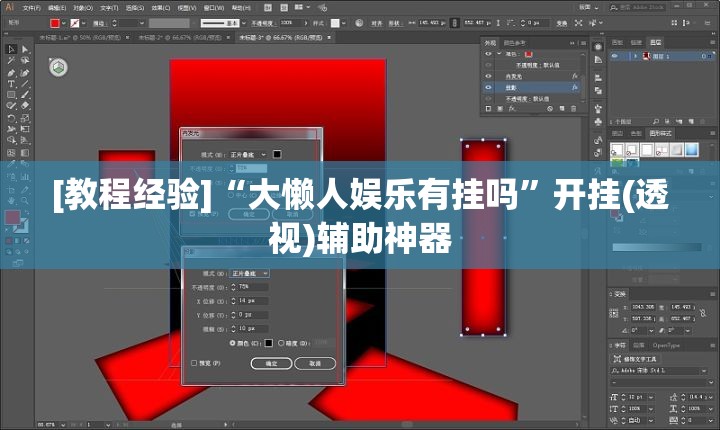
Task: Click the red fill swatch in control bar
Action: [55, 23]
